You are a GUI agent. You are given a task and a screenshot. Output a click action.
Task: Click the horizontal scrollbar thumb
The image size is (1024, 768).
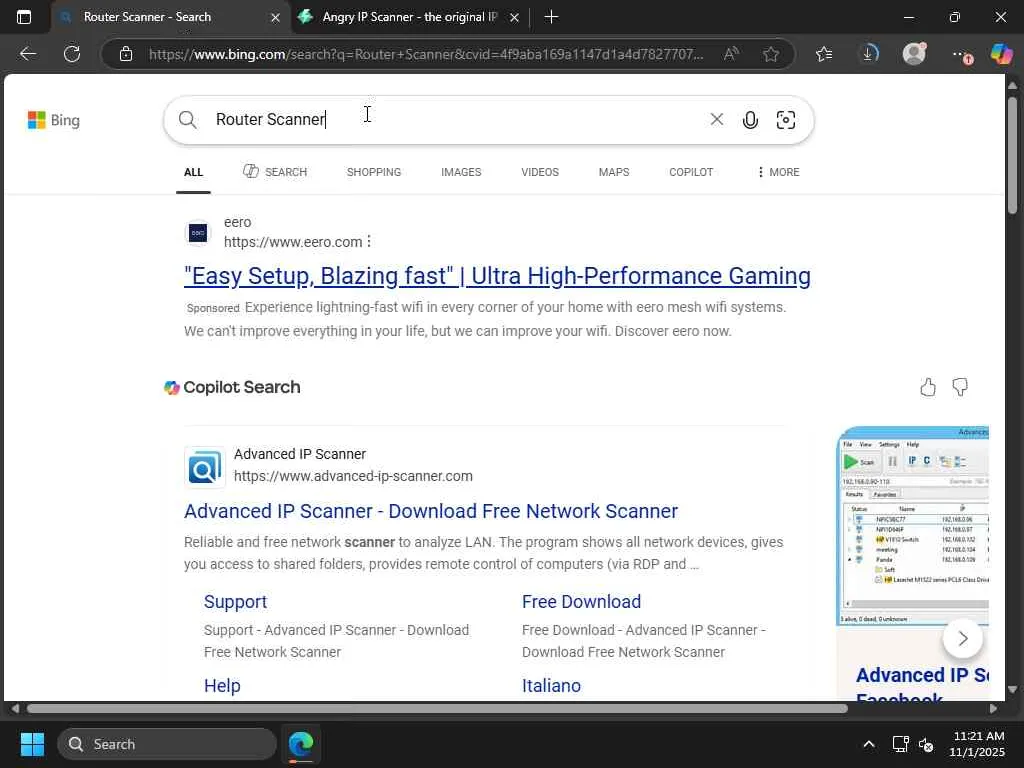pos(437,709)
